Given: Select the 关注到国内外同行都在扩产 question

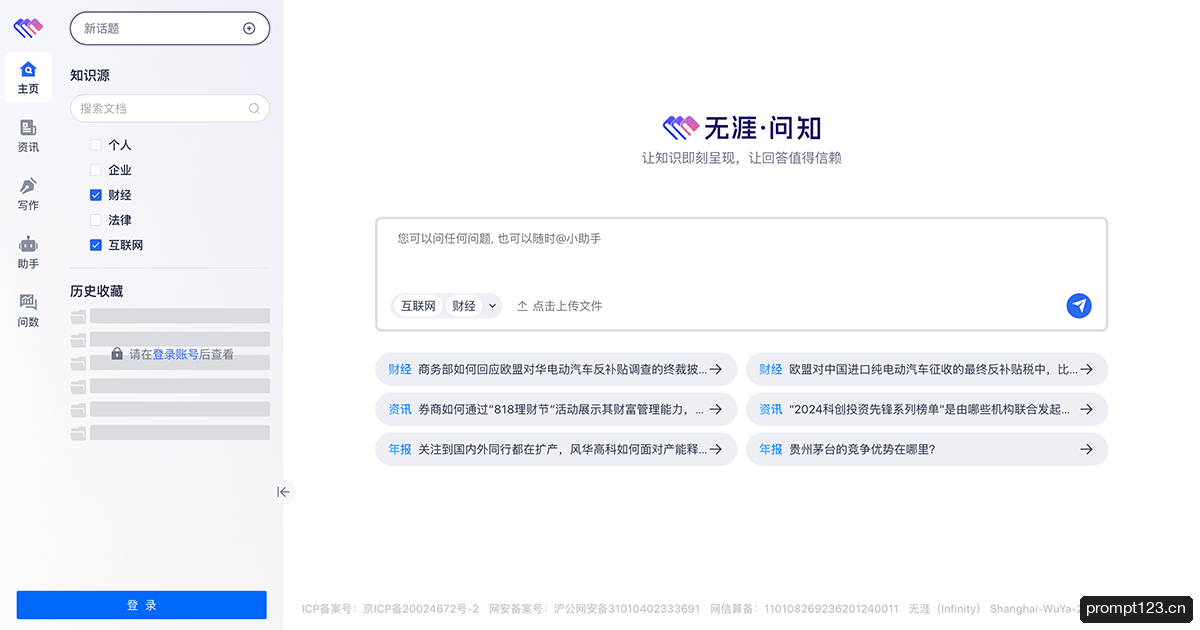Looking at the screenshot, I should (x=556, y=449).
